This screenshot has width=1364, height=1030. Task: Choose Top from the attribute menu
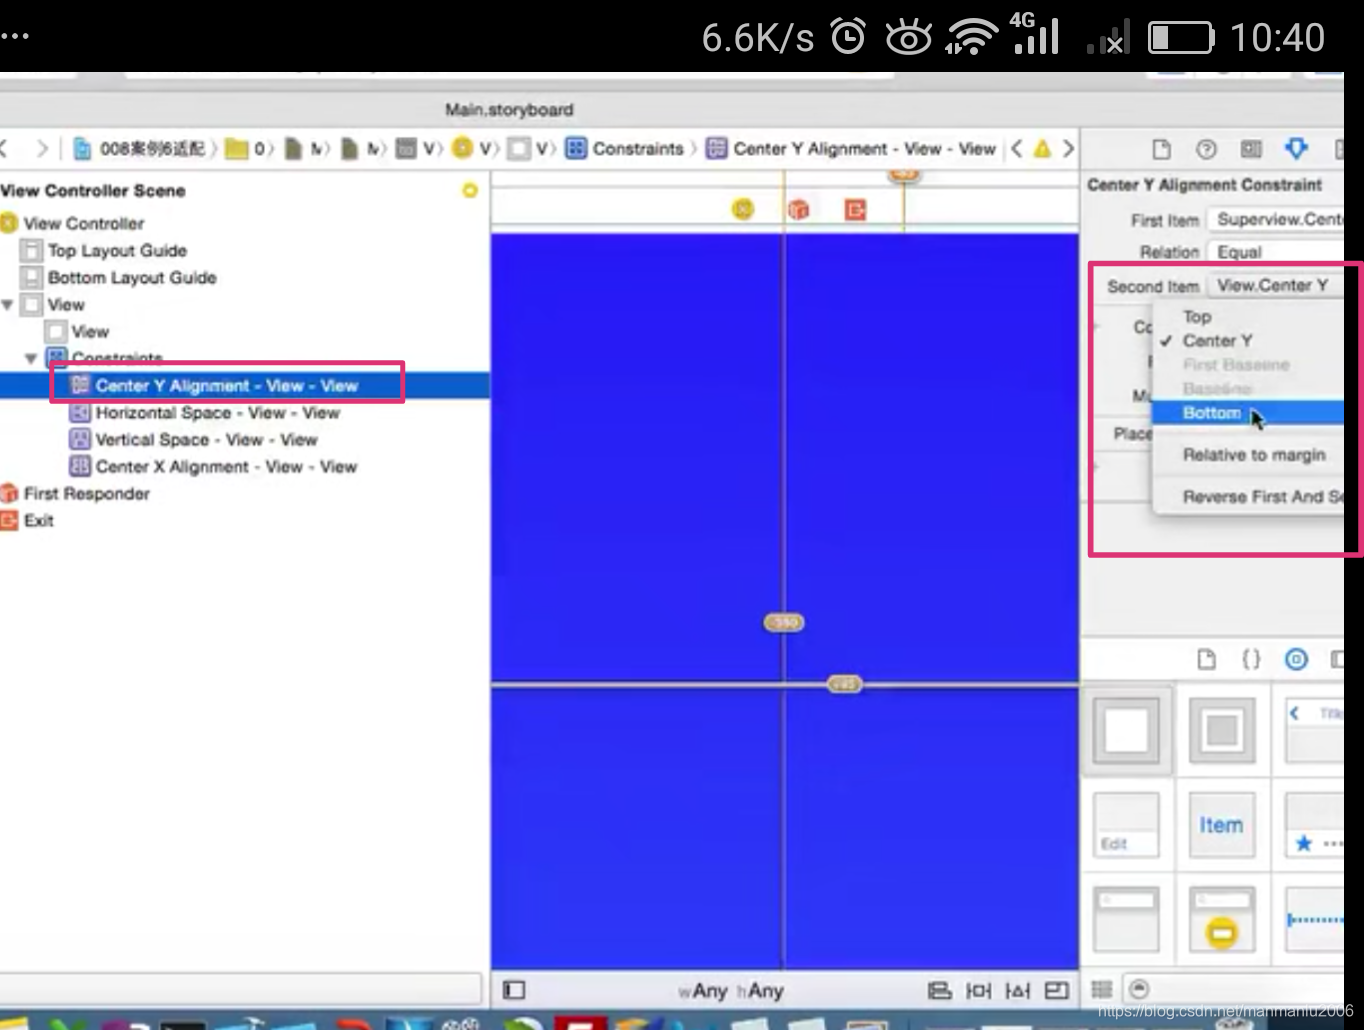[1248, 317]
